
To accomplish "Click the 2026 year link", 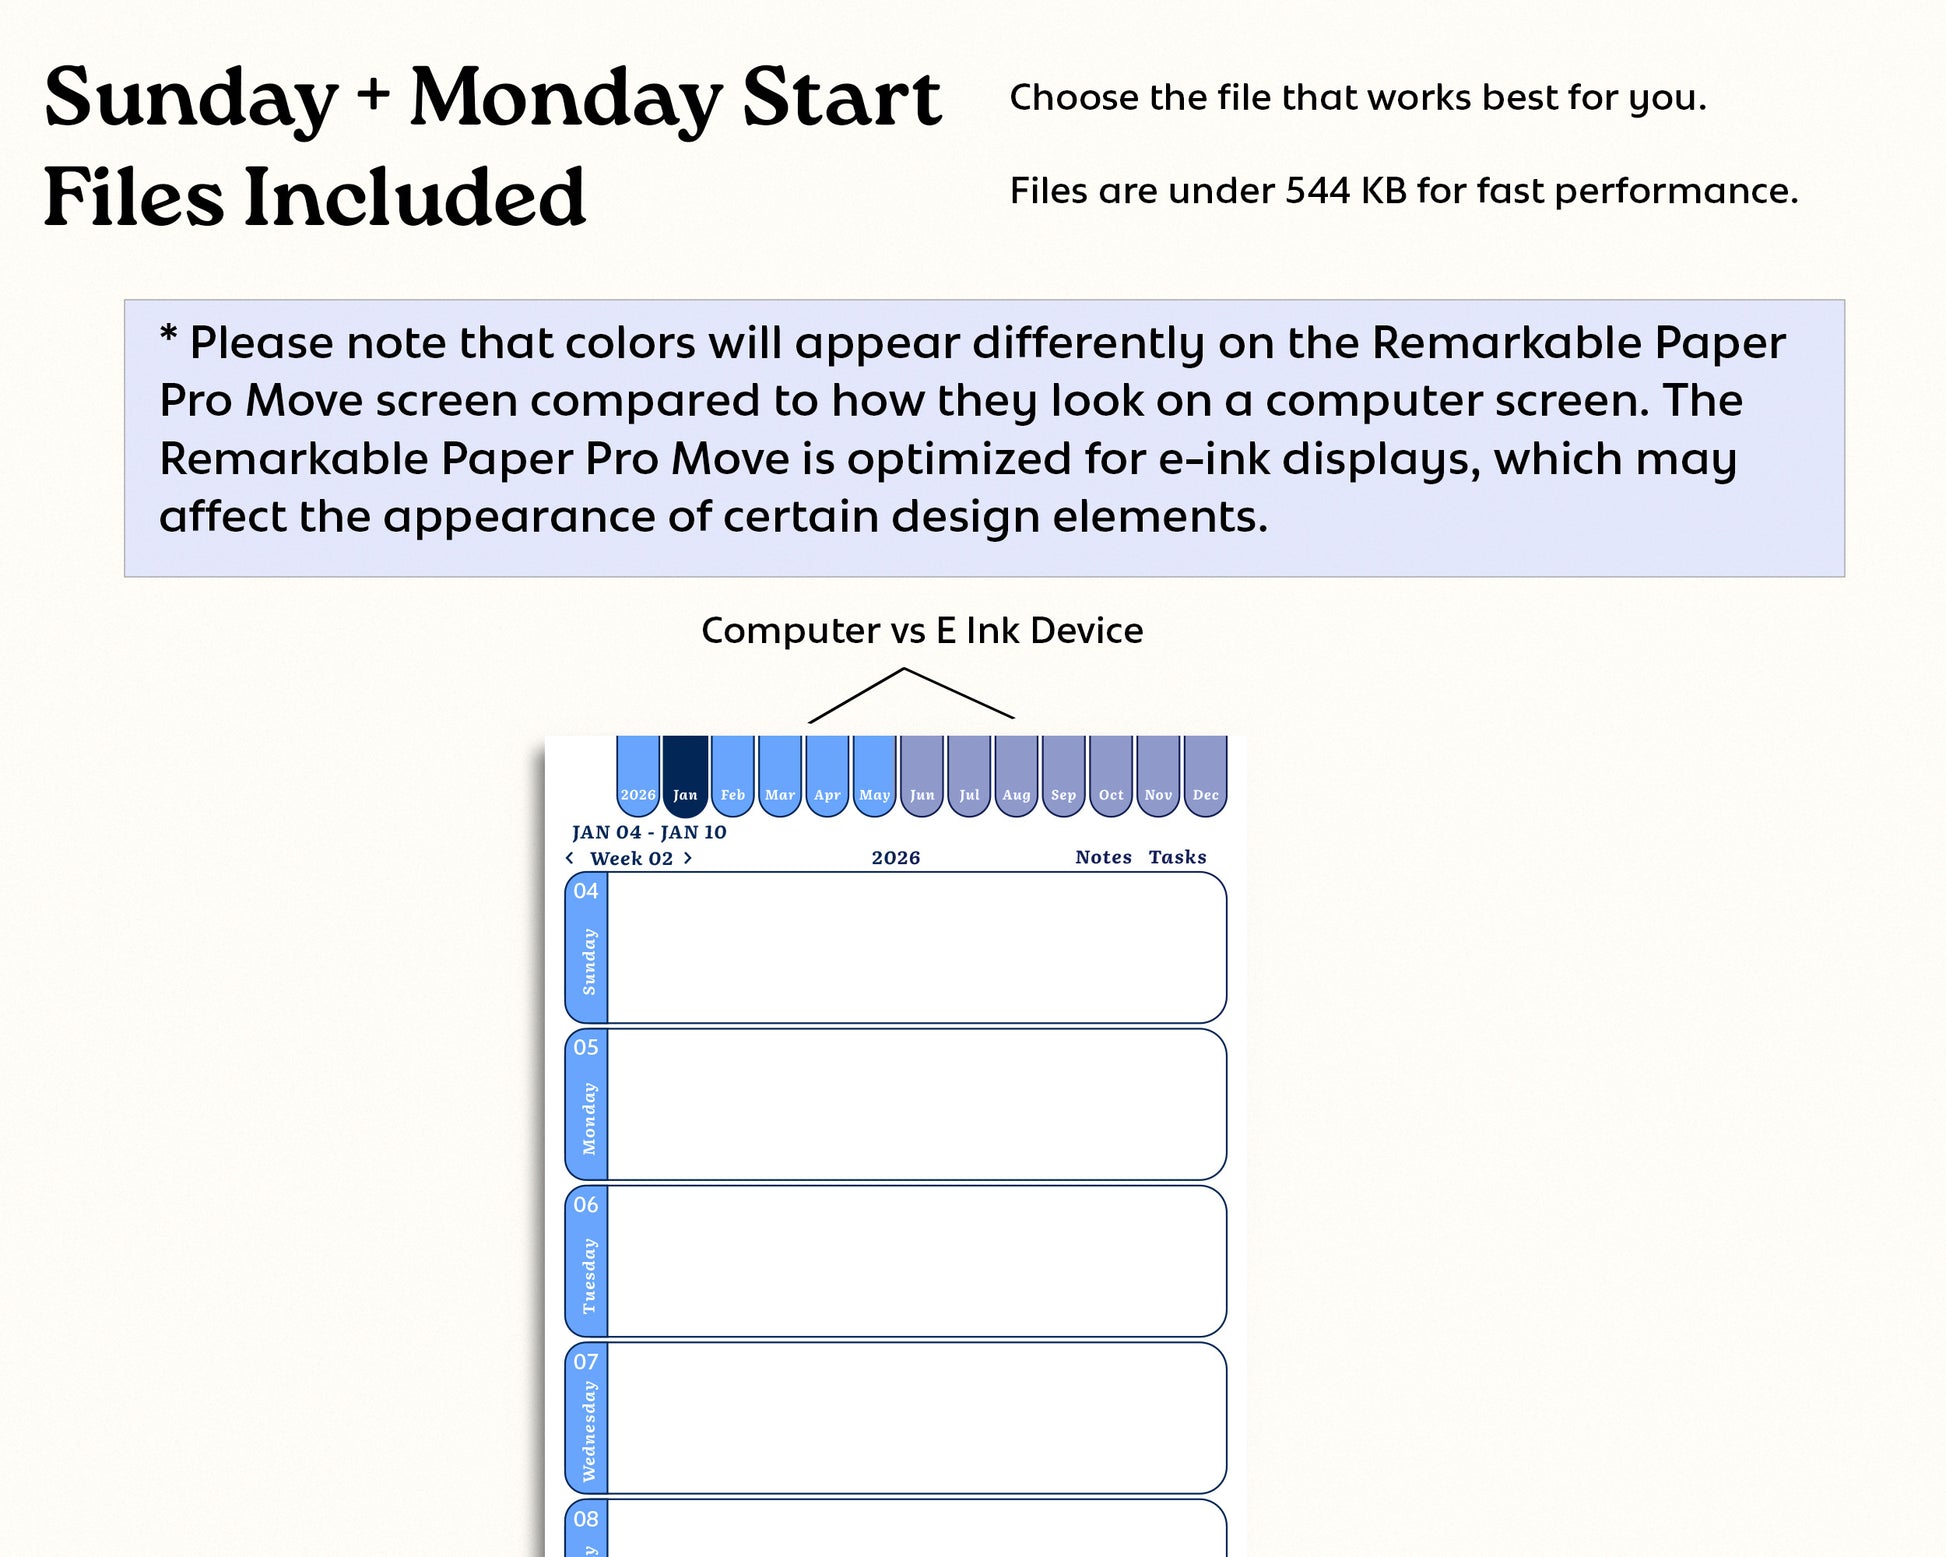I will click(x=896, y=858).
